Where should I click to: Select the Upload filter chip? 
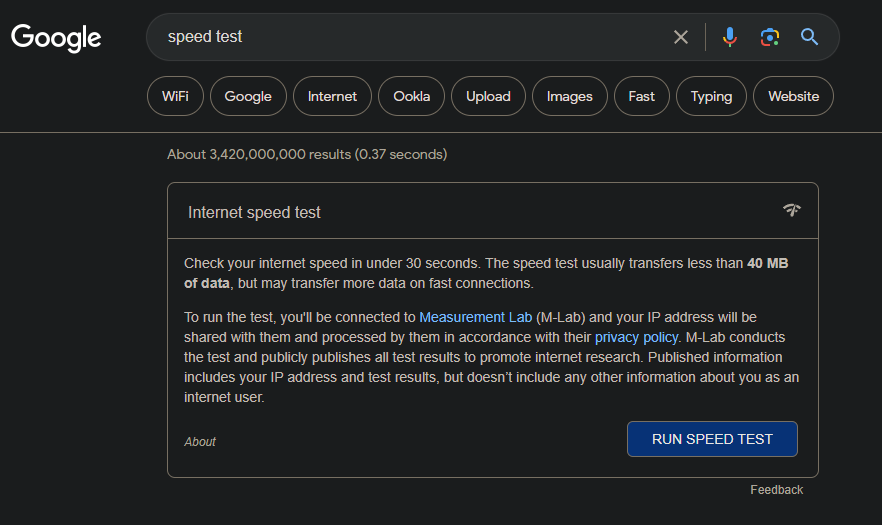tap(488, 96)
